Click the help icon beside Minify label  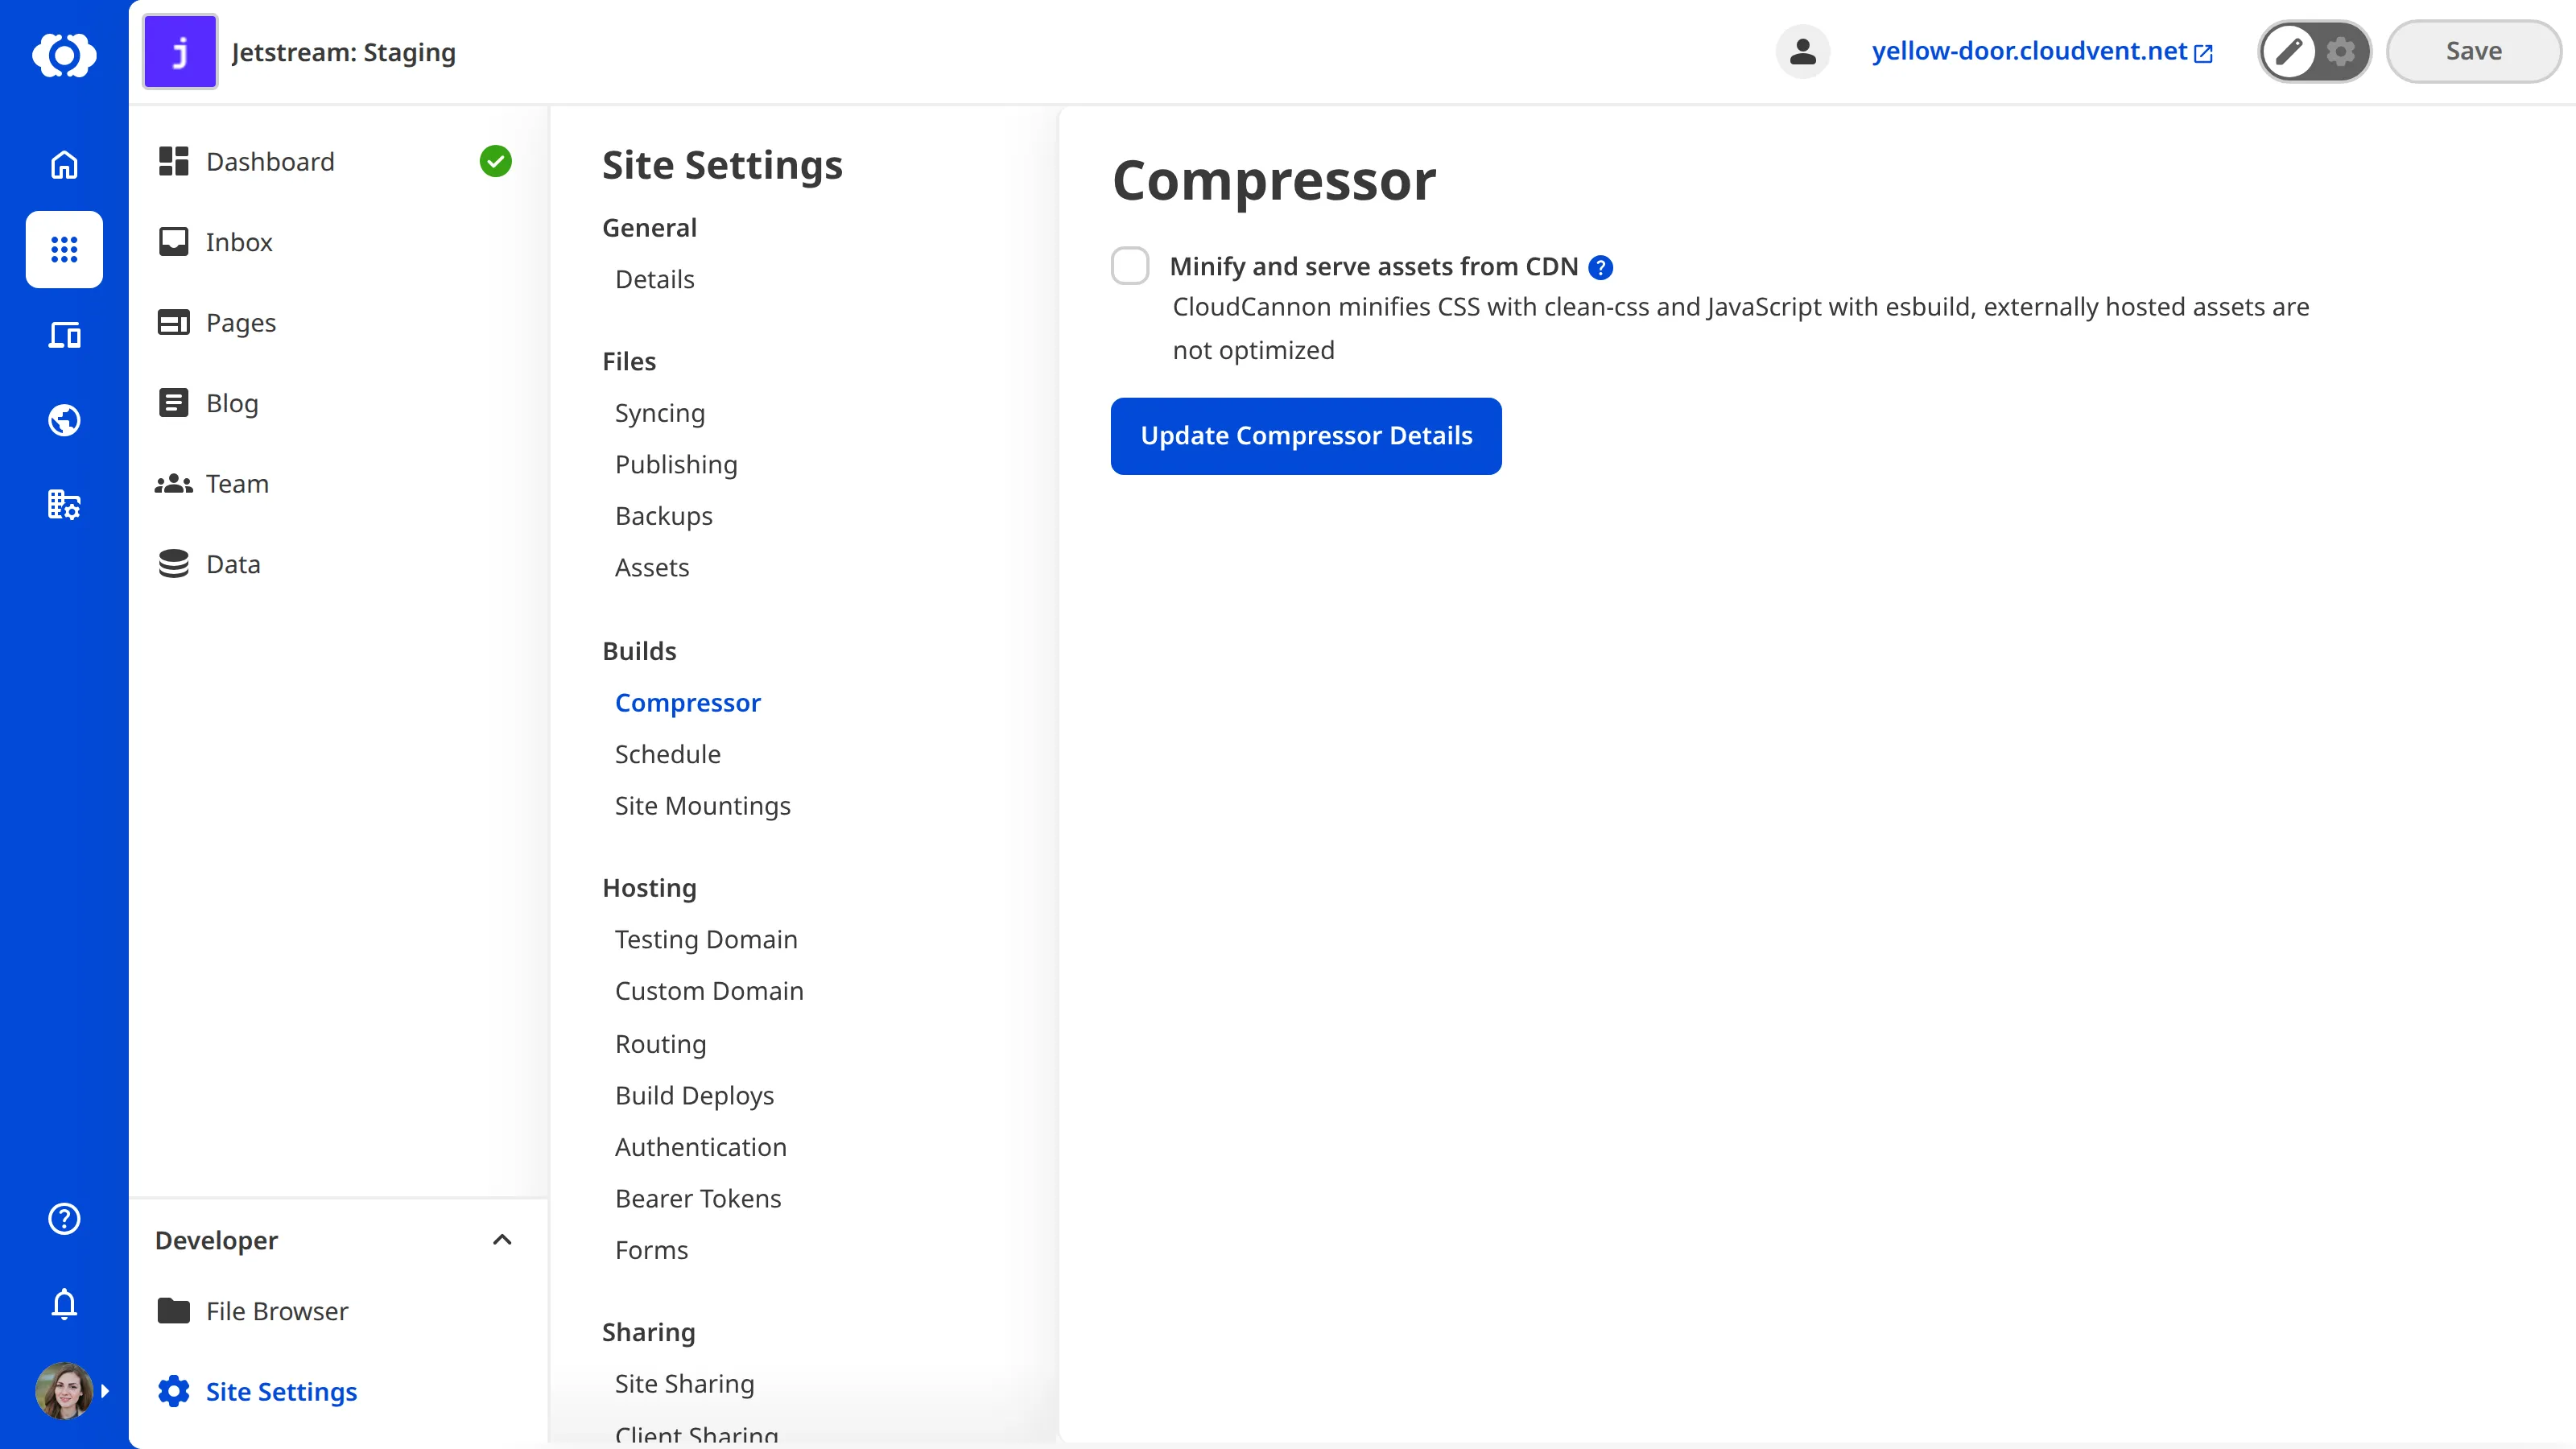(x=1600, y=267)
